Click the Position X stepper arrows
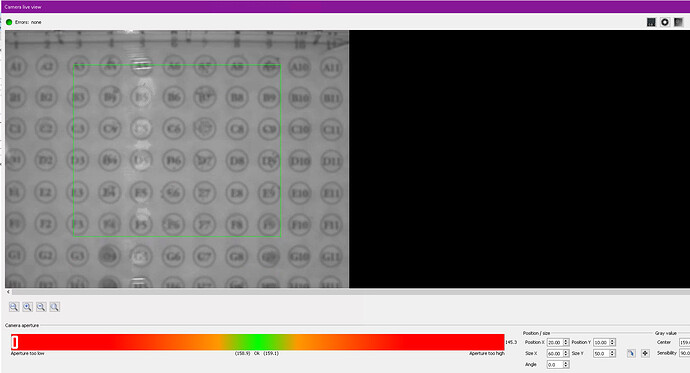 [566, 342]
